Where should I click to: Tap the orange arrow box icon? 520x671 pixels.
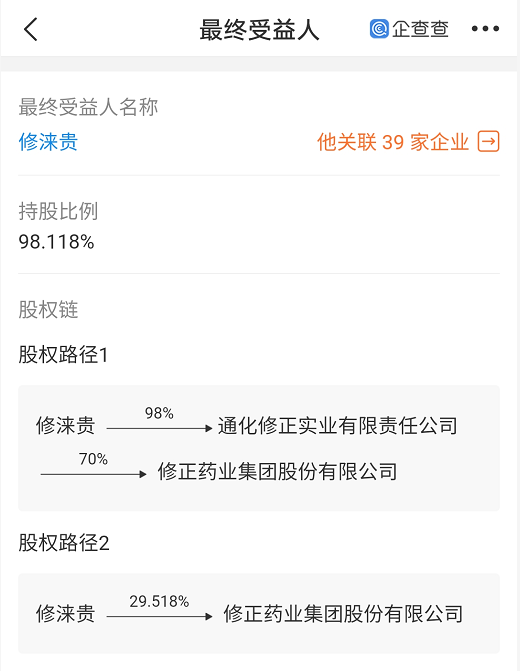[x=488, y=142]
